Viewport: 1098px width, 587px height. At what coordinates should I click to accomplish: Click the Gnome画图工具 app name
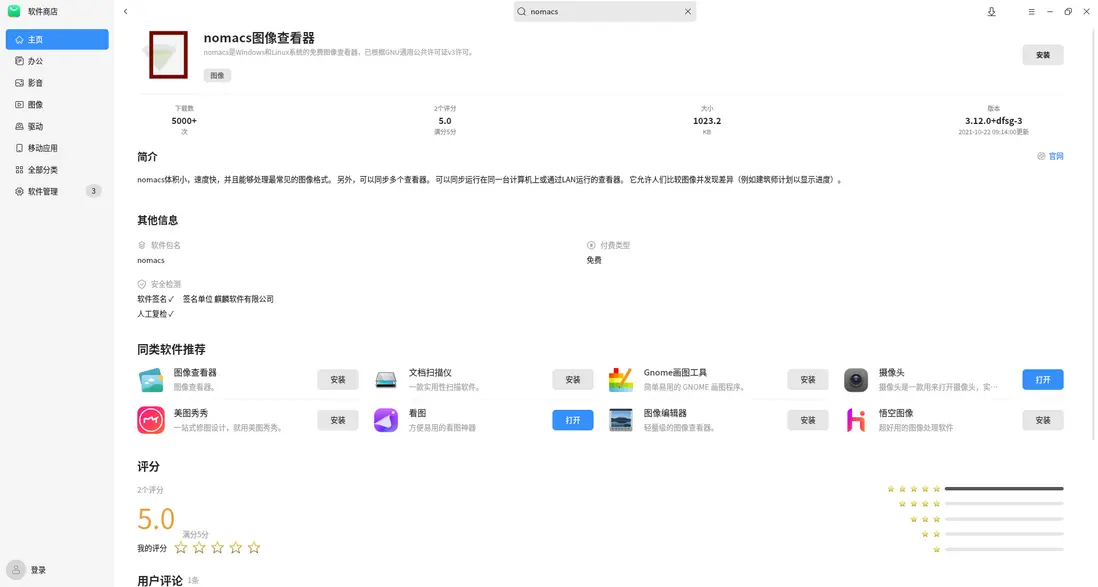pos(675,373)
